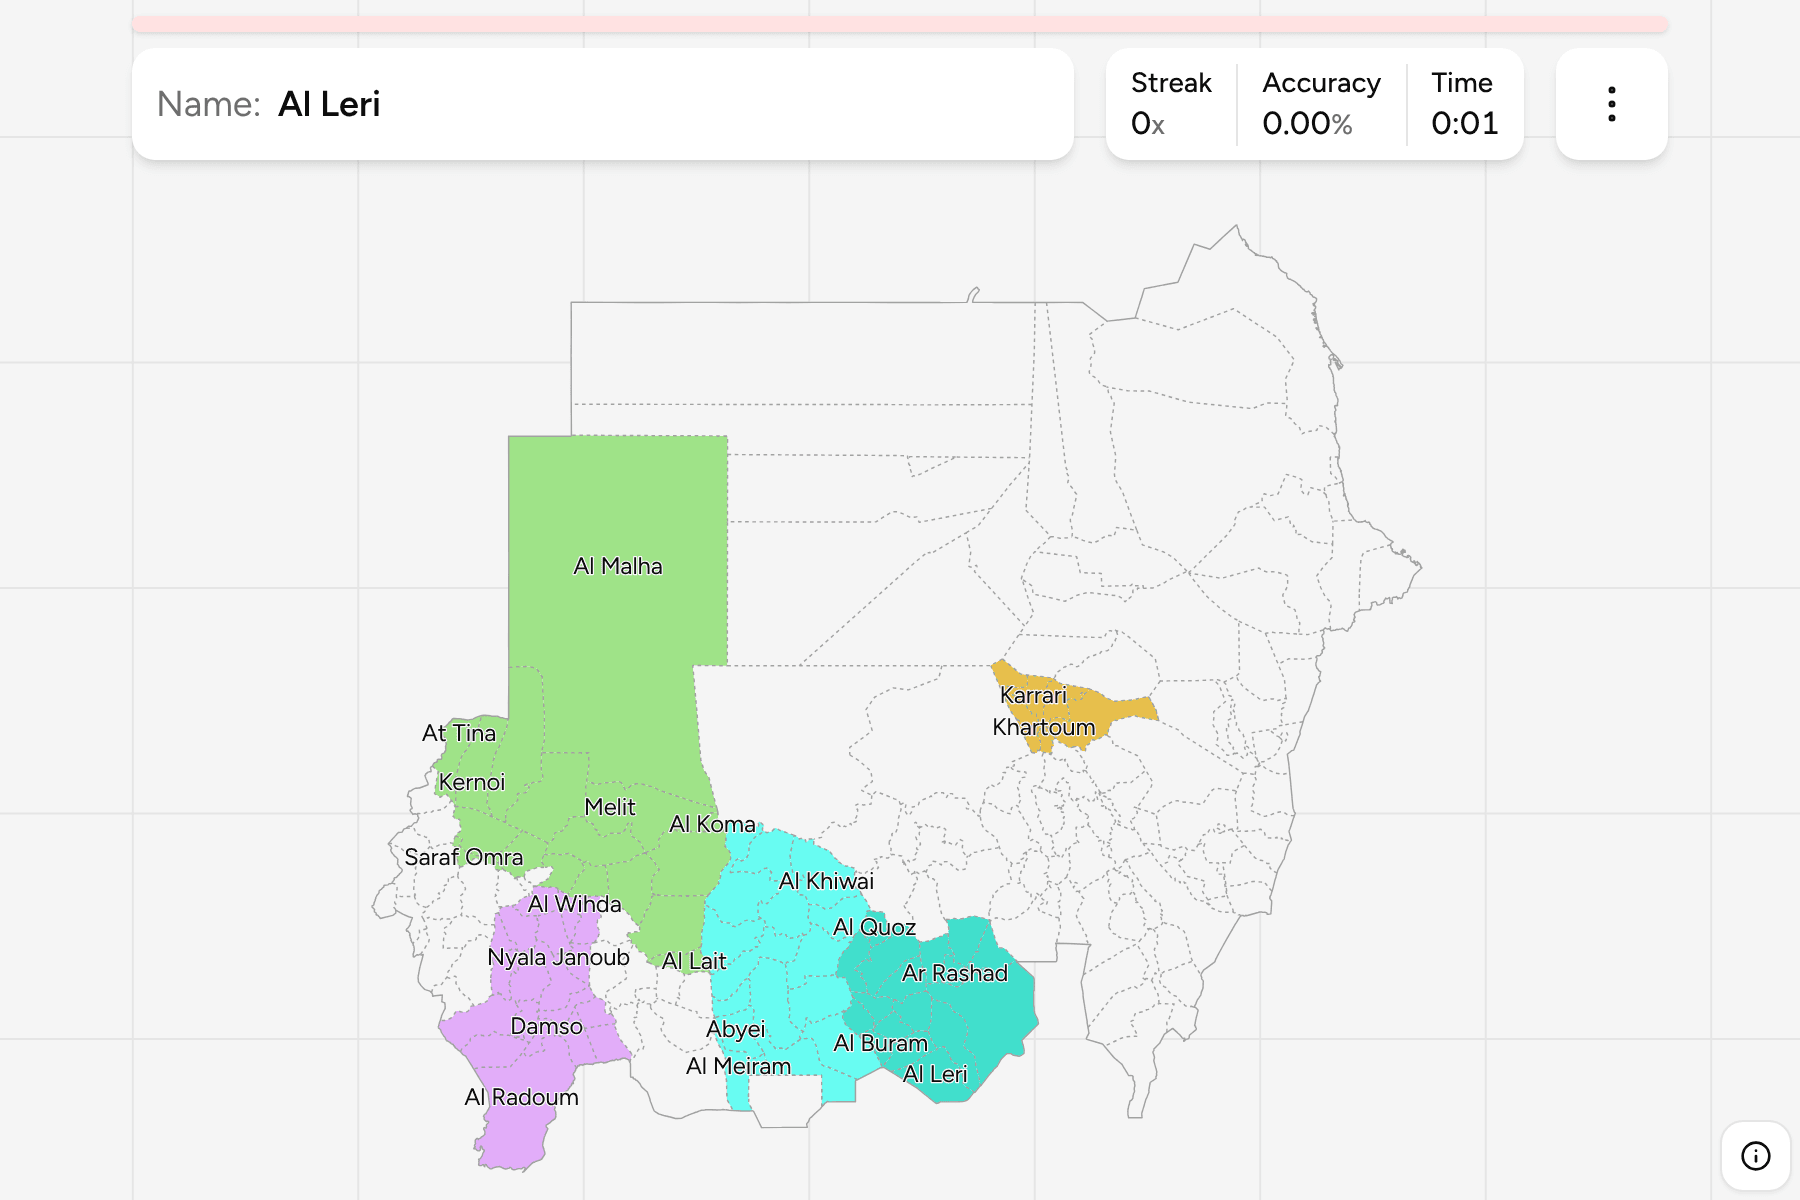Click the info icon button

point(1755,1155)
